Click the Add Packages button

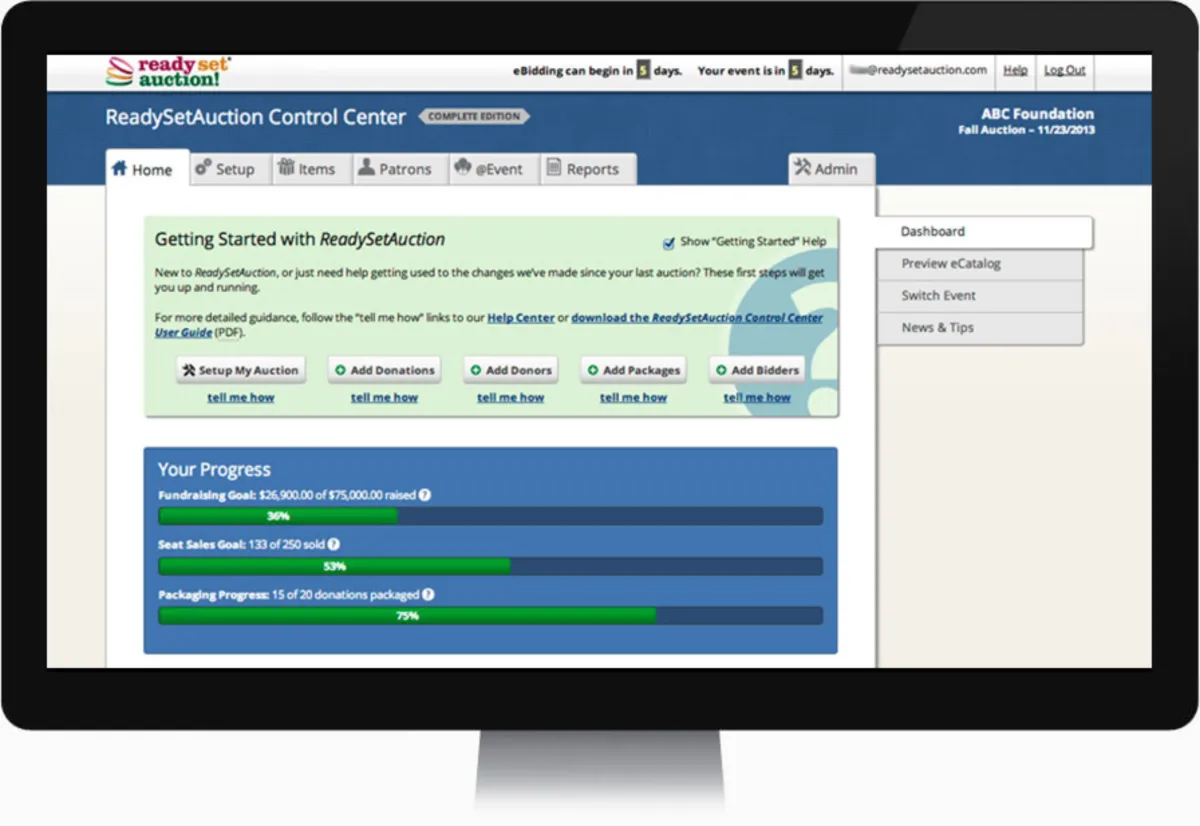point(634,370)
